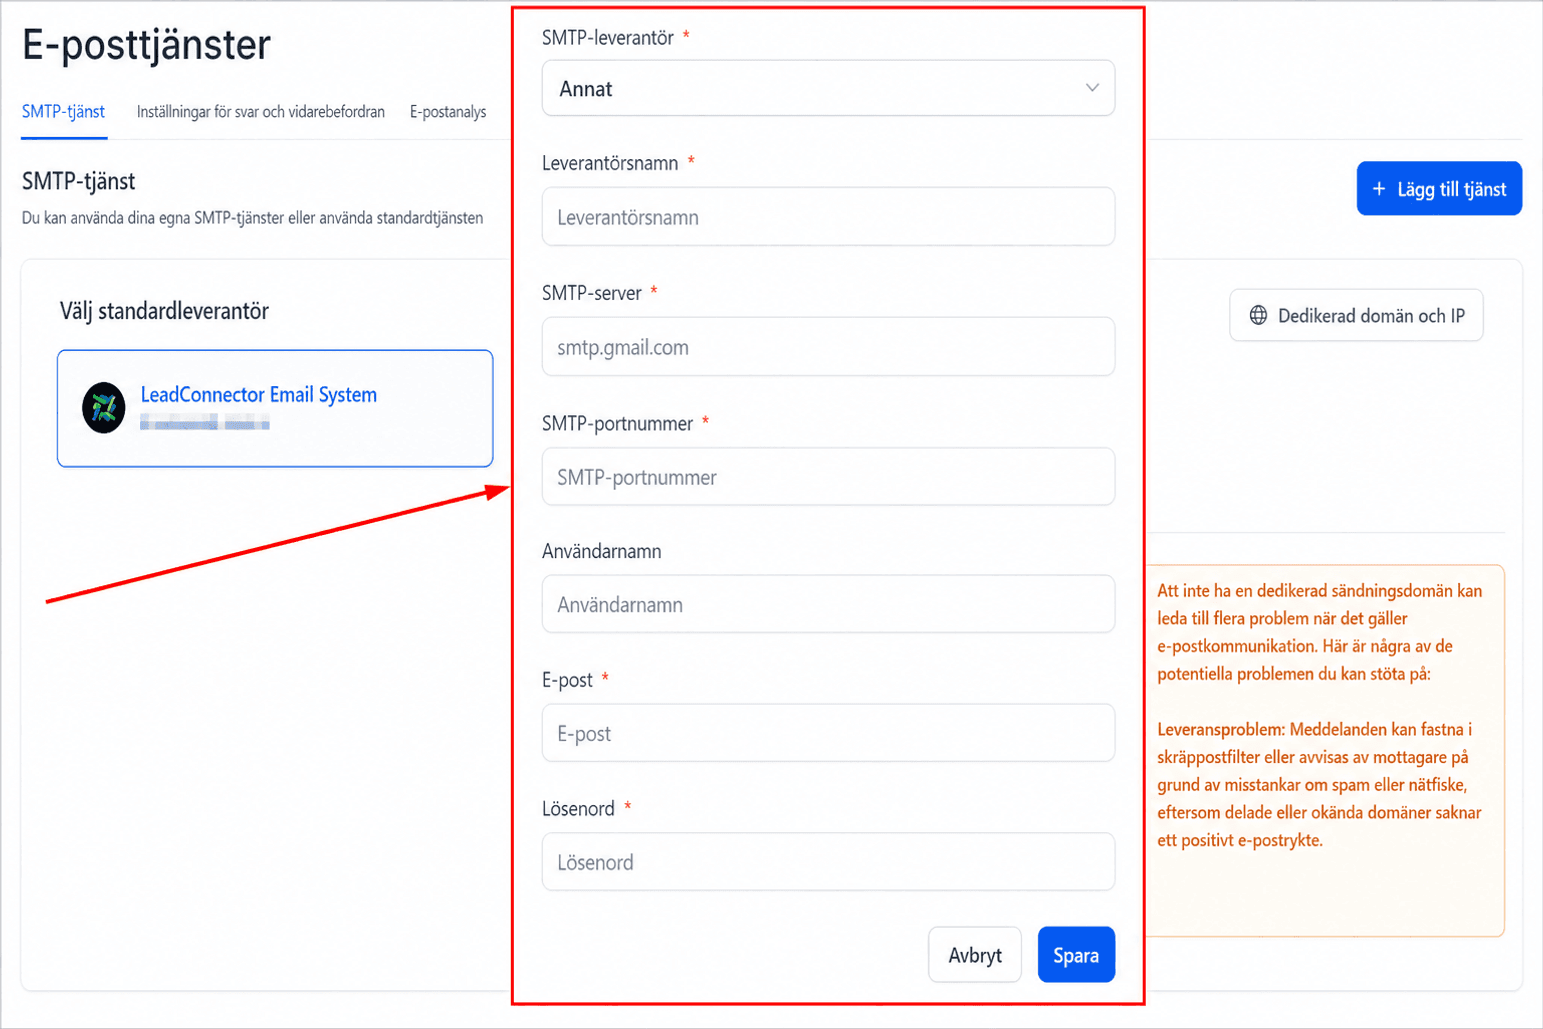Open the Annat provider combo box
The height and width of the screenshot is (1029, 1543).
pos(828,88)
